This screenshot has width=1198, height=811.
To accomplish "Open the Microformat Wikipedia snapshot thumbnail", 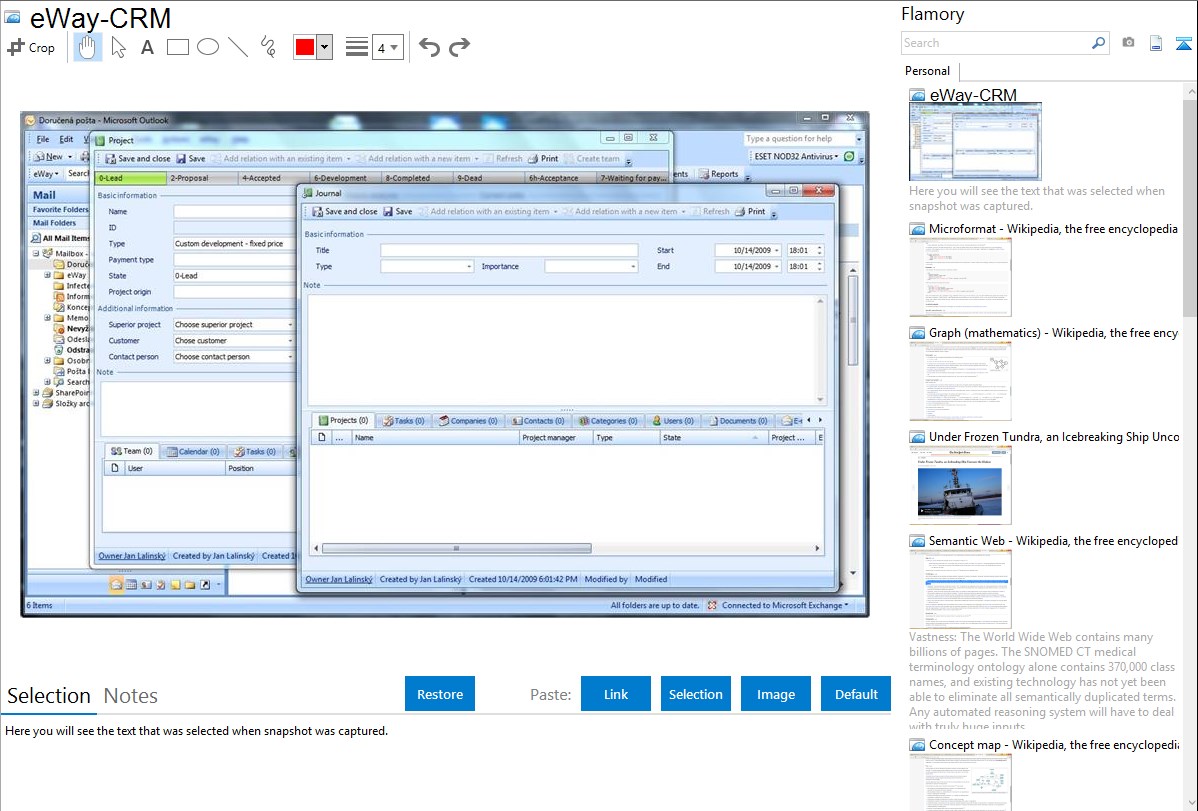I will (960, 277).
